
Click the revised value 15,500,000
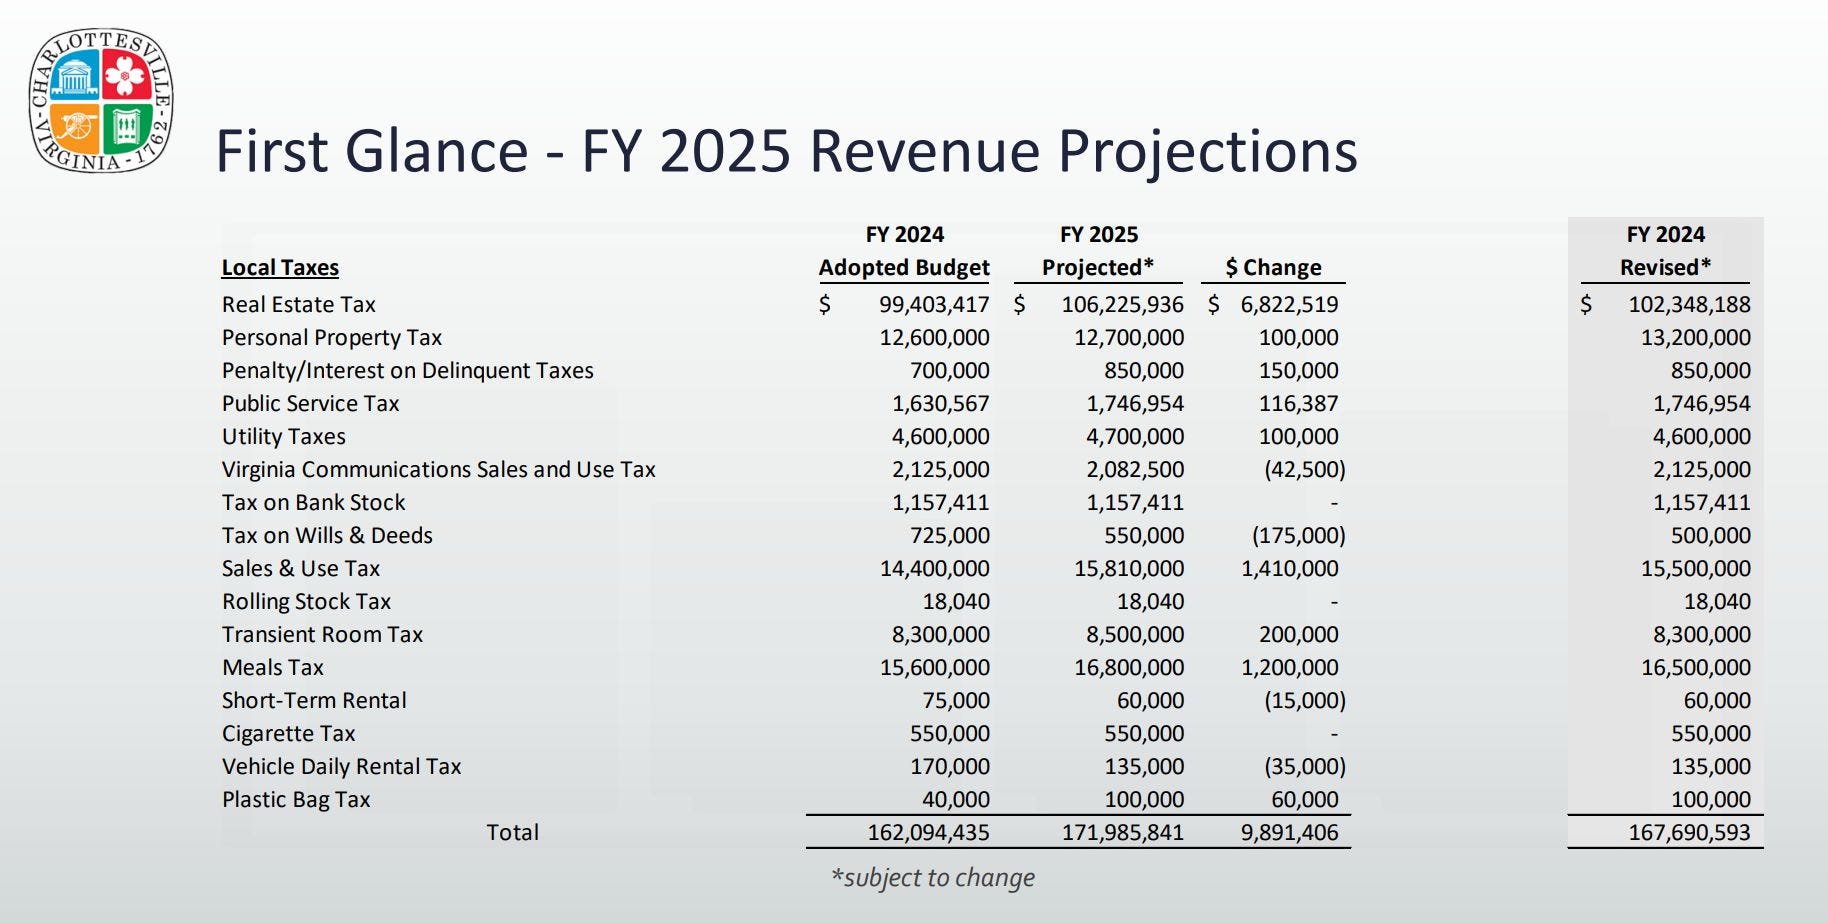1696,568
